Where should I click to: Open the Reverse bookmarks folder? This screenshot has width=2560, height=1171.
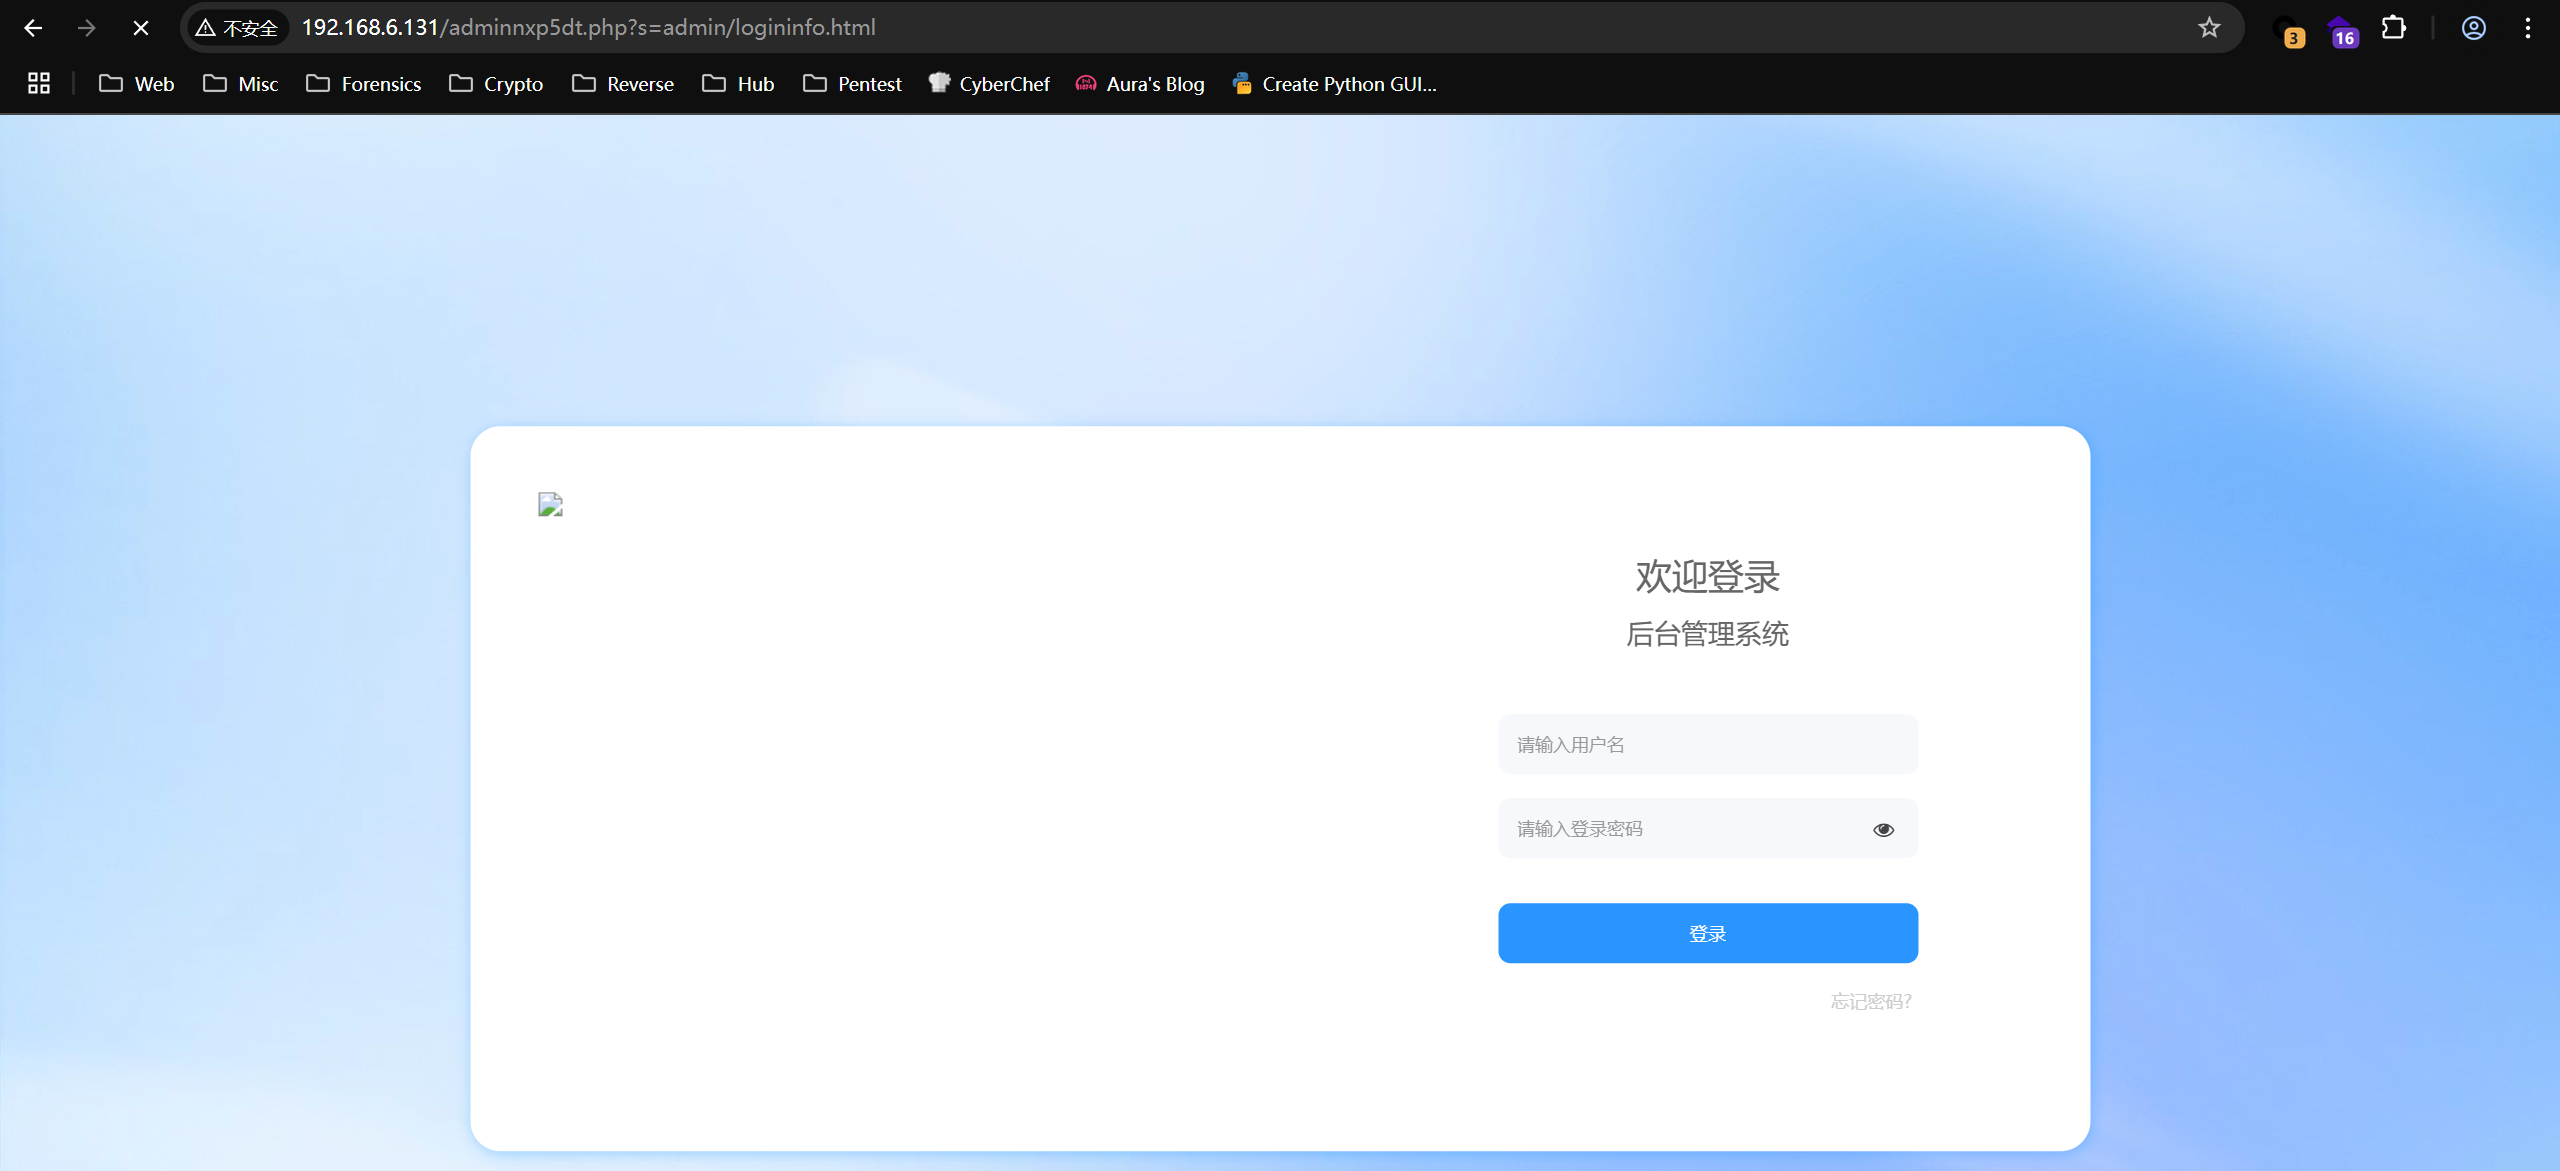[623, 84]
